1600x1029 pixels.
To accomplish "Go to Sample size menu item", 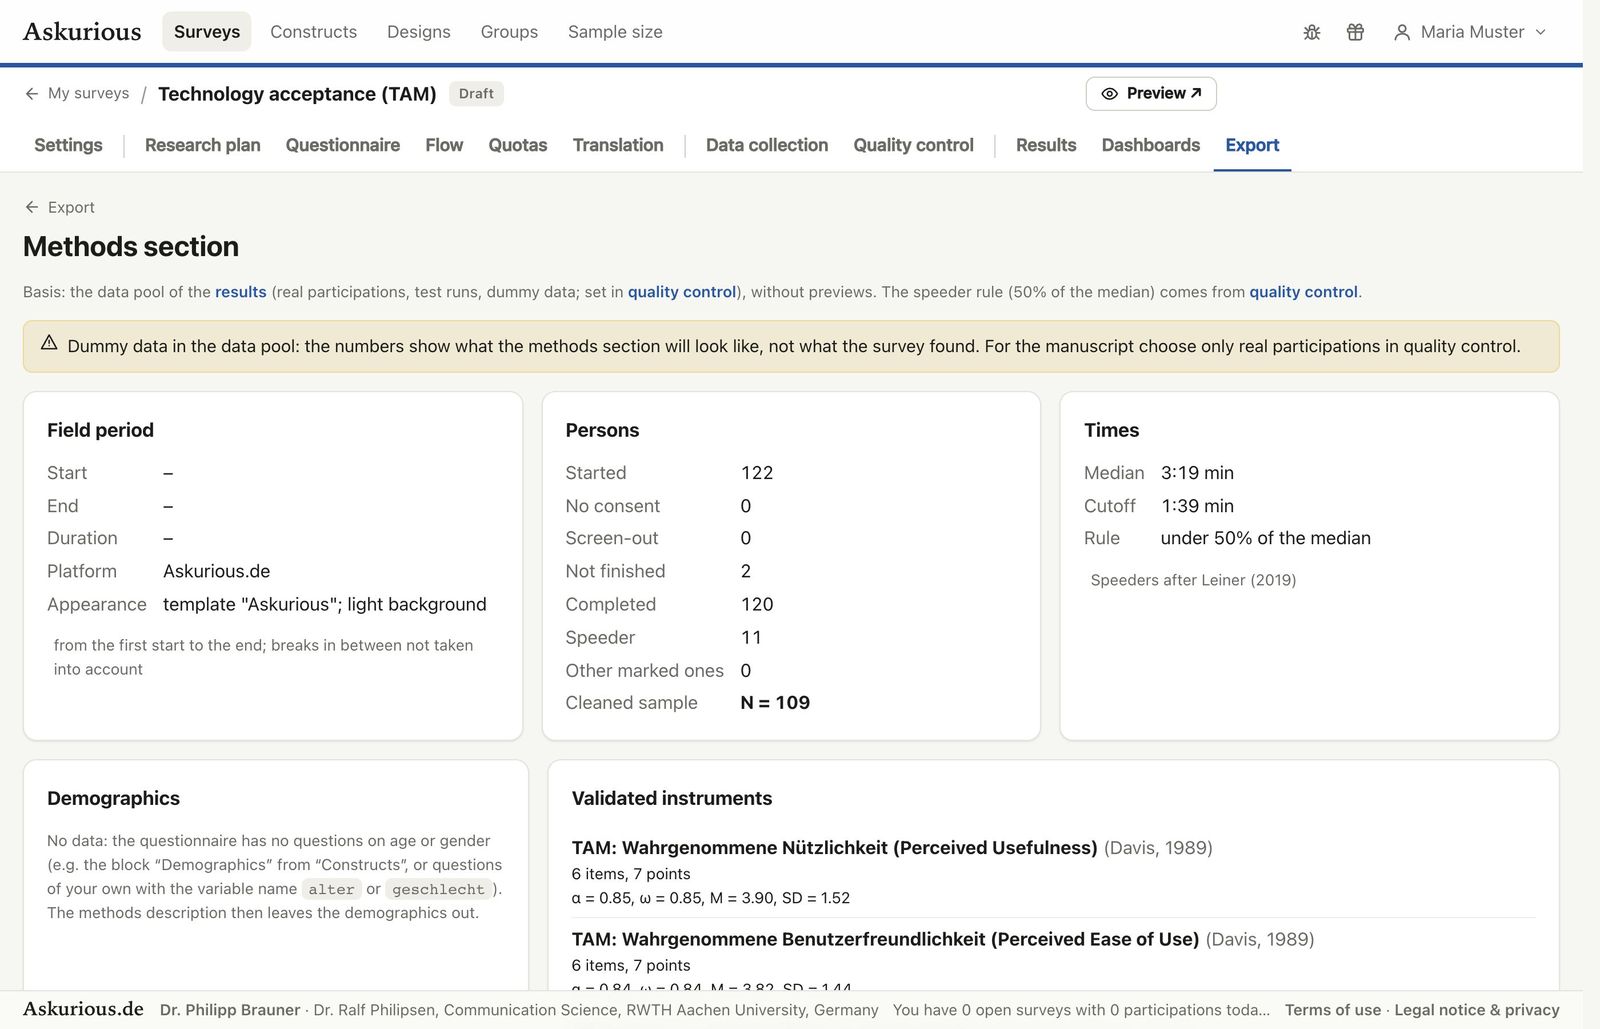I will [x=615, y=32].
